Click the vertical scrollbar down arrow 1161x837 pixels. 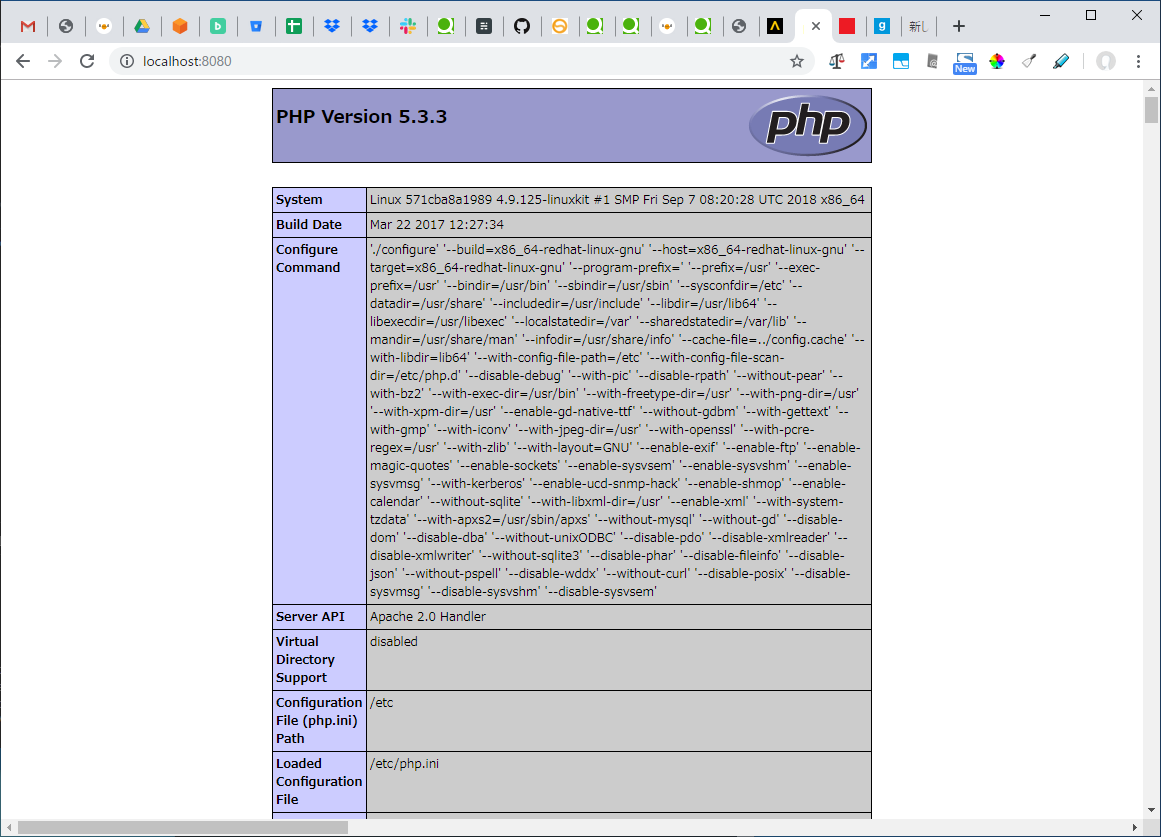tap(1151, 810)
